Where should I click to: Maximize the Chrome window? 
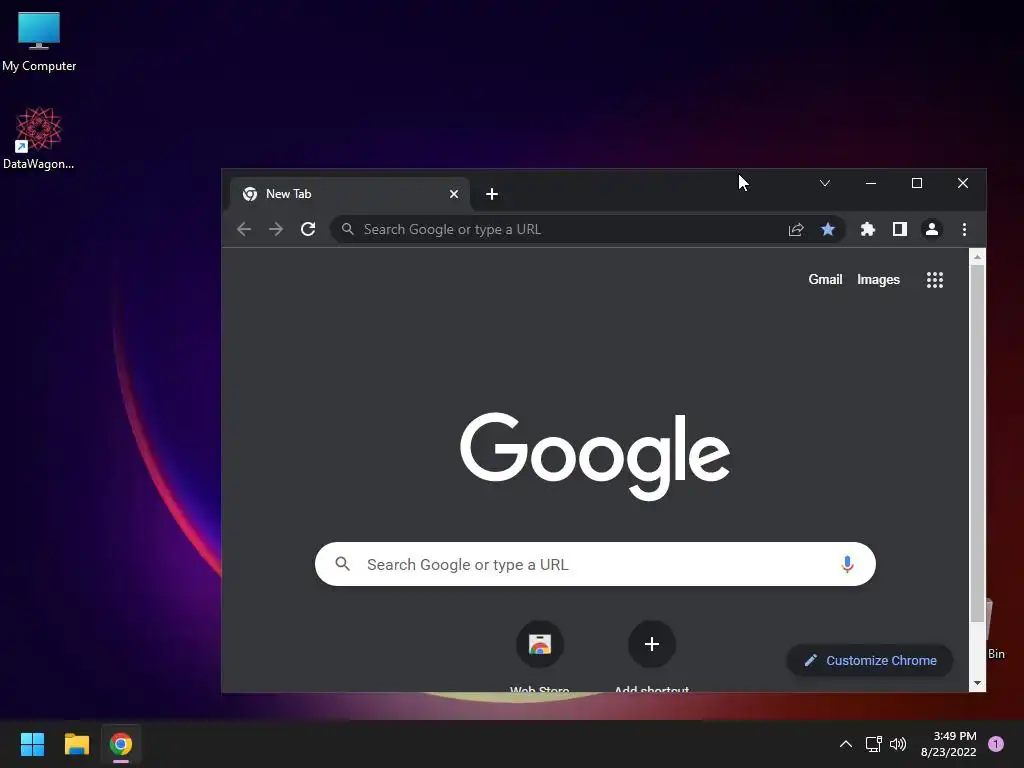[917, 184]
